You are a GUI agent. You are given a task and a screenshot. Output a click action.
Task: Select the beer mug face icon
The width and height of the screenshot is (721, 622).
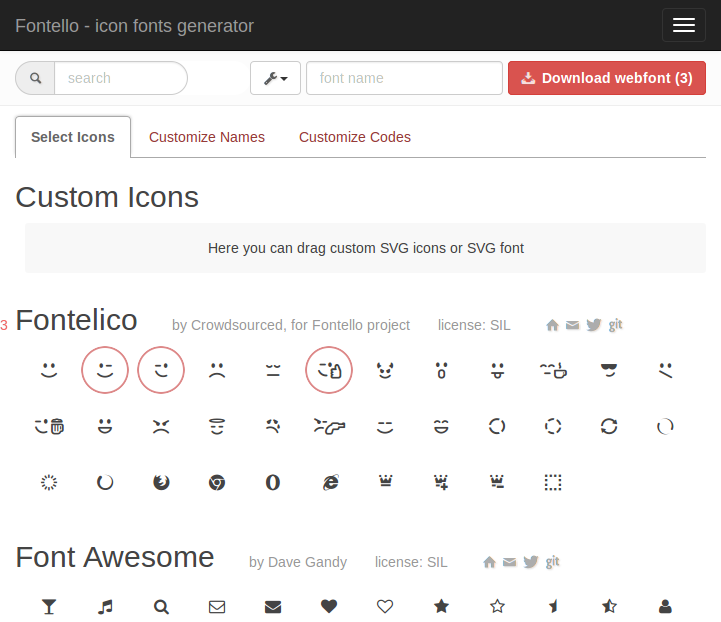(49, 426)
